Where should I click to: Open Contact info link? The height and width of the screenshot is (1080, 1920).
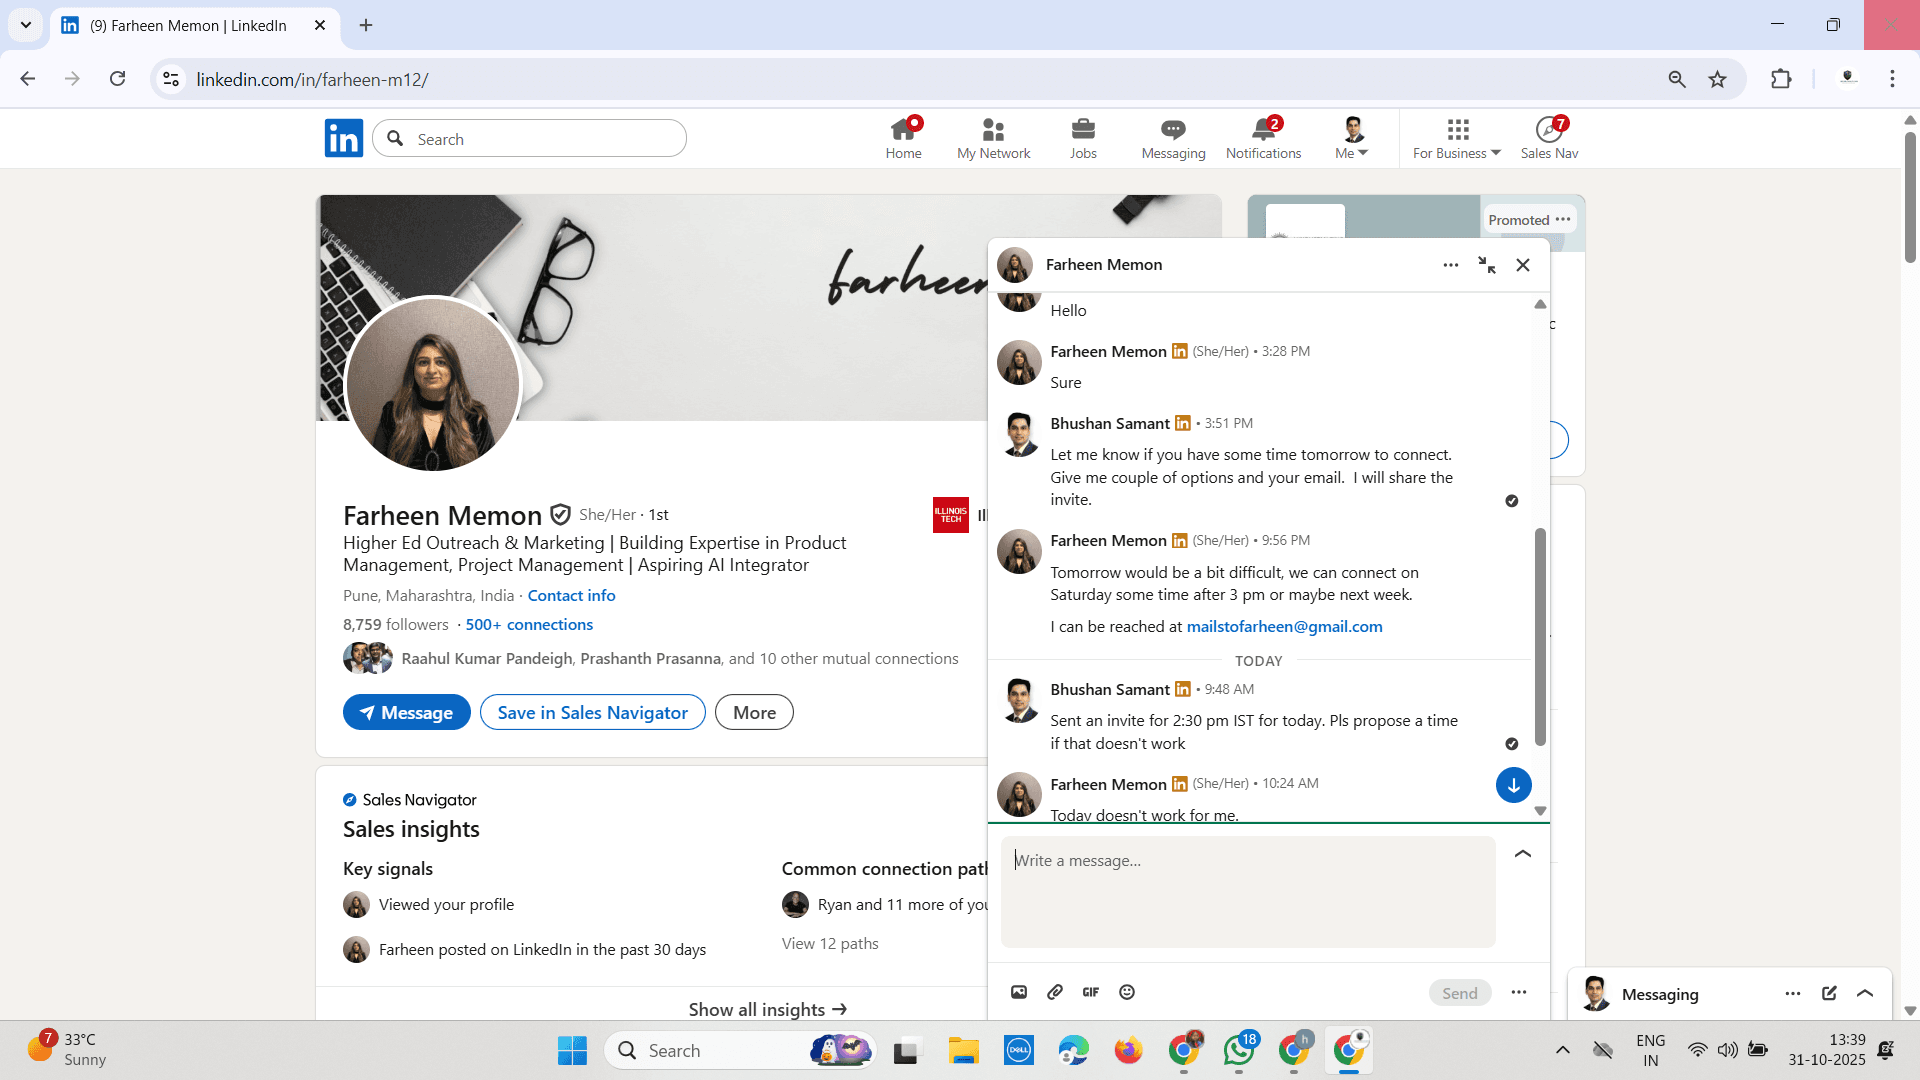[x=571, y=595]
